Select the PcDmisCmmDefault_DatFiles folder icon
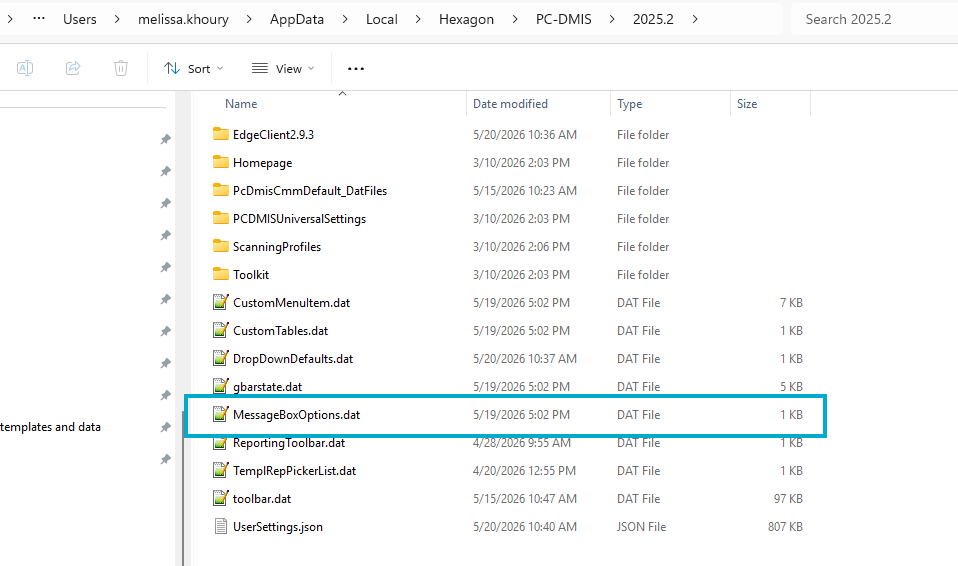This screenshot has height=566, width=958. 221,190
